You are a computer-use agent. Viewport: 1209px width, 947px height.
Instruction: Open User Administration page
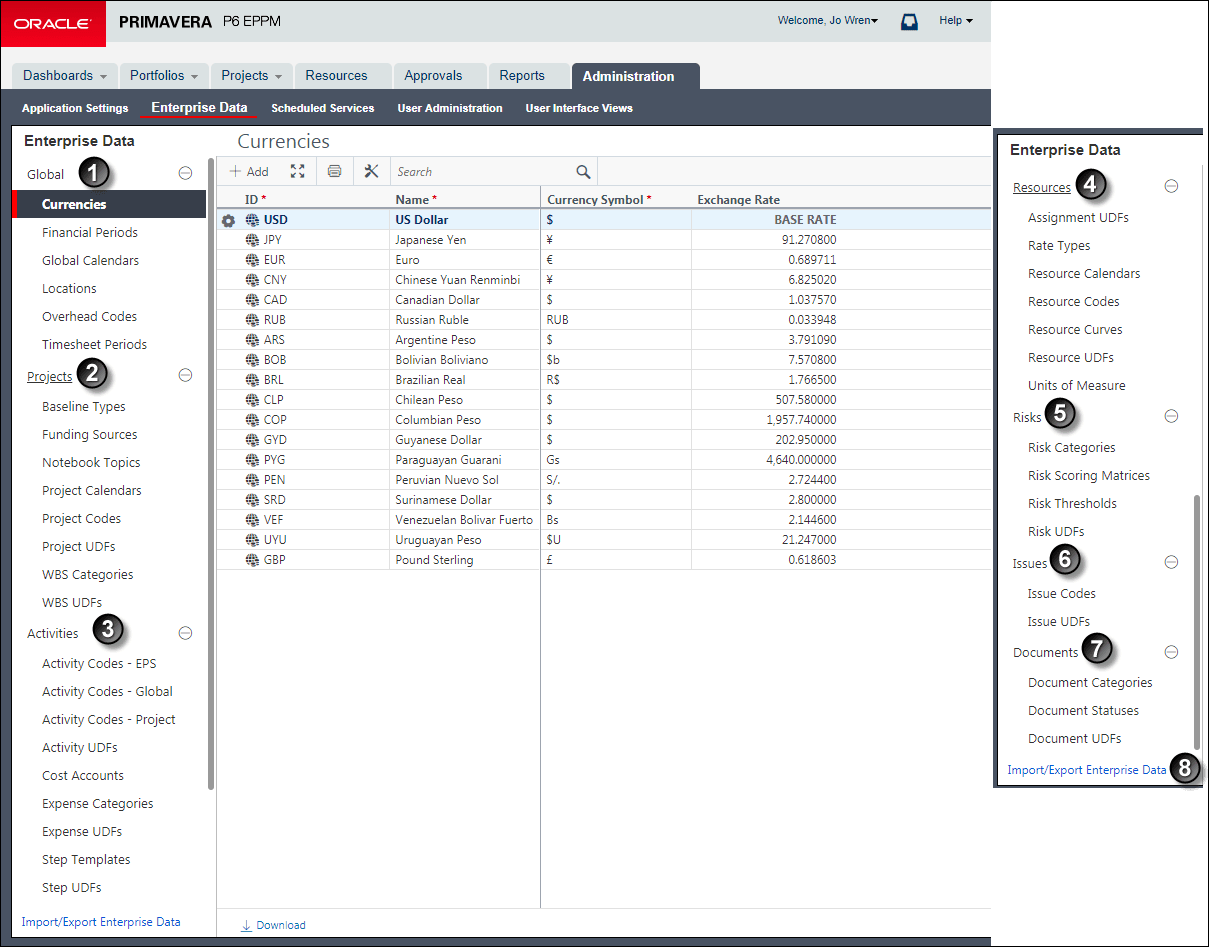point(450,108)
